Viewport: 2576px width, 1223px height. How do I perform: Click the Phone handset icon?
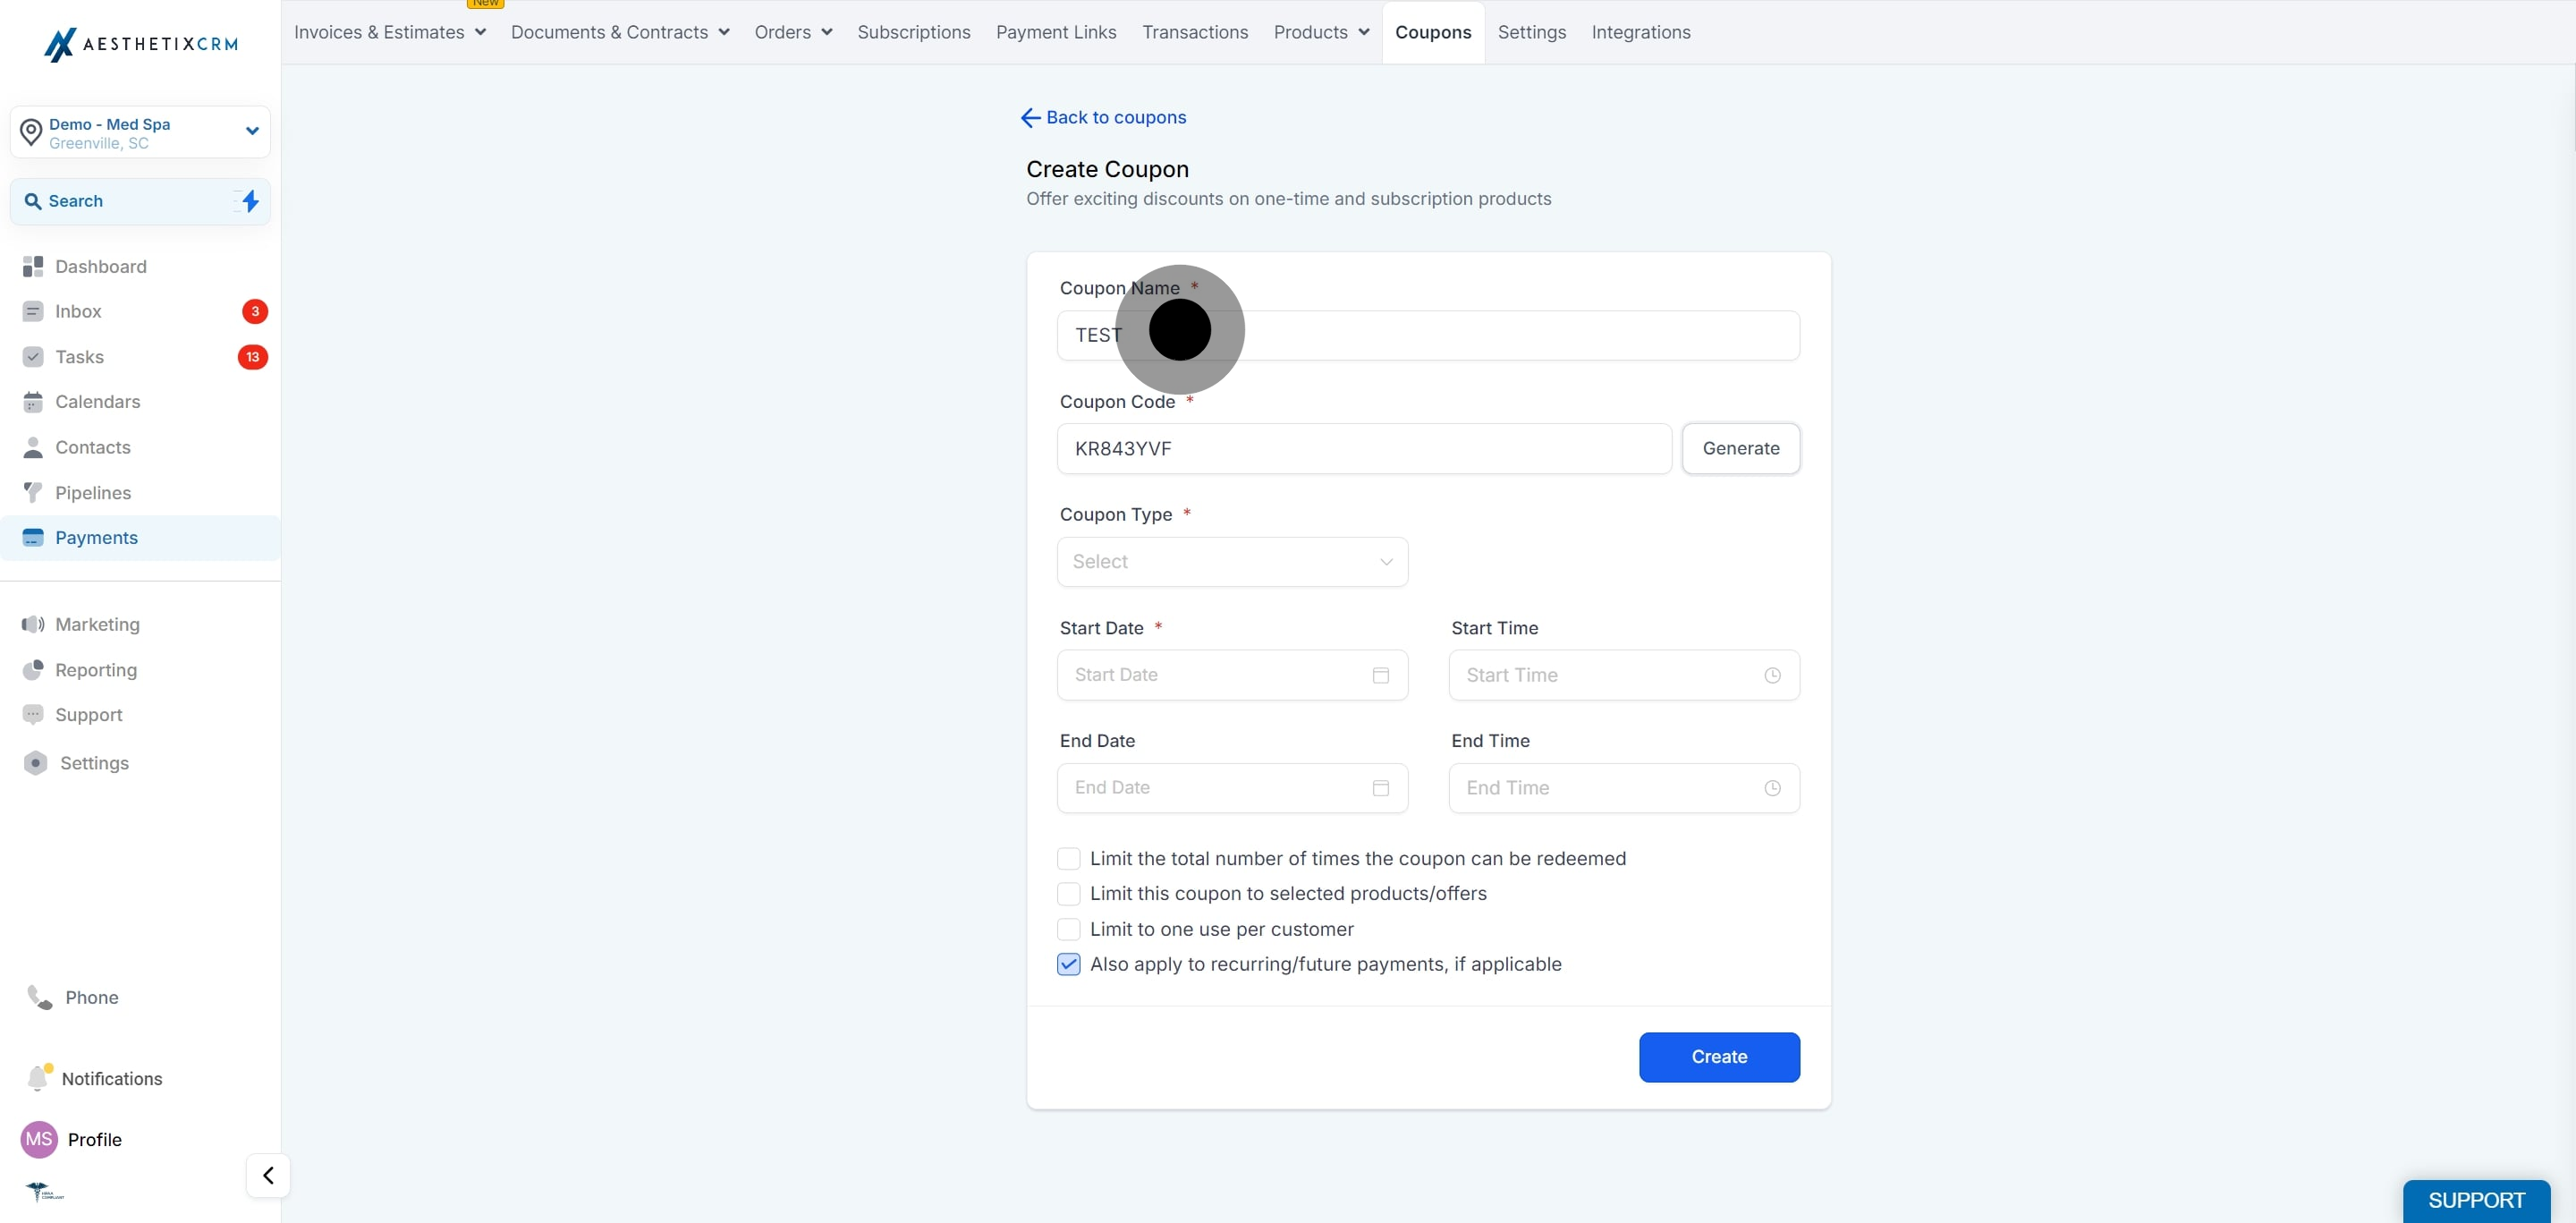40,997
